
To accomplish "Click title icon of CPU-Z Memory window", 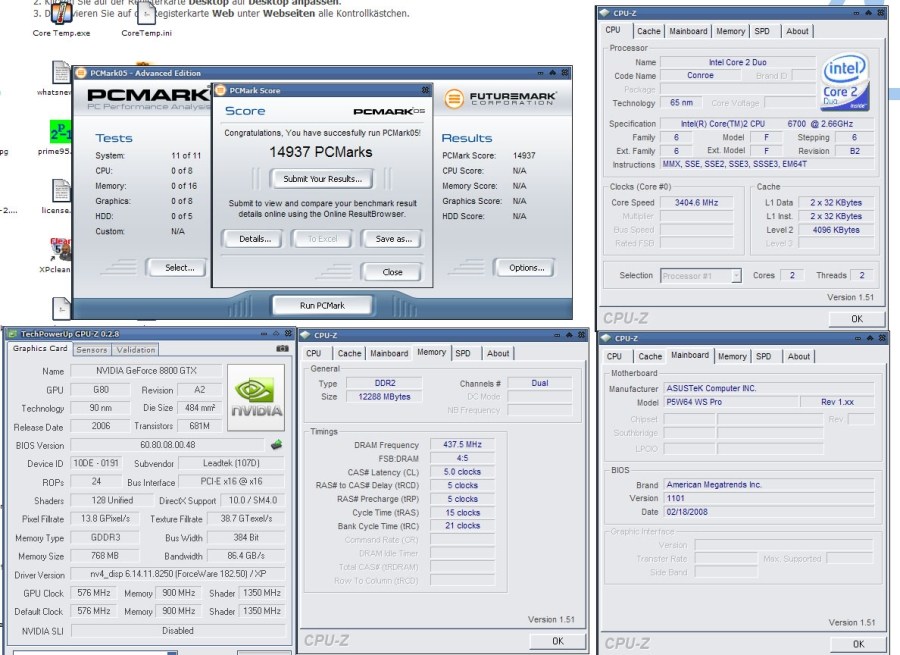I will (305, 335).
